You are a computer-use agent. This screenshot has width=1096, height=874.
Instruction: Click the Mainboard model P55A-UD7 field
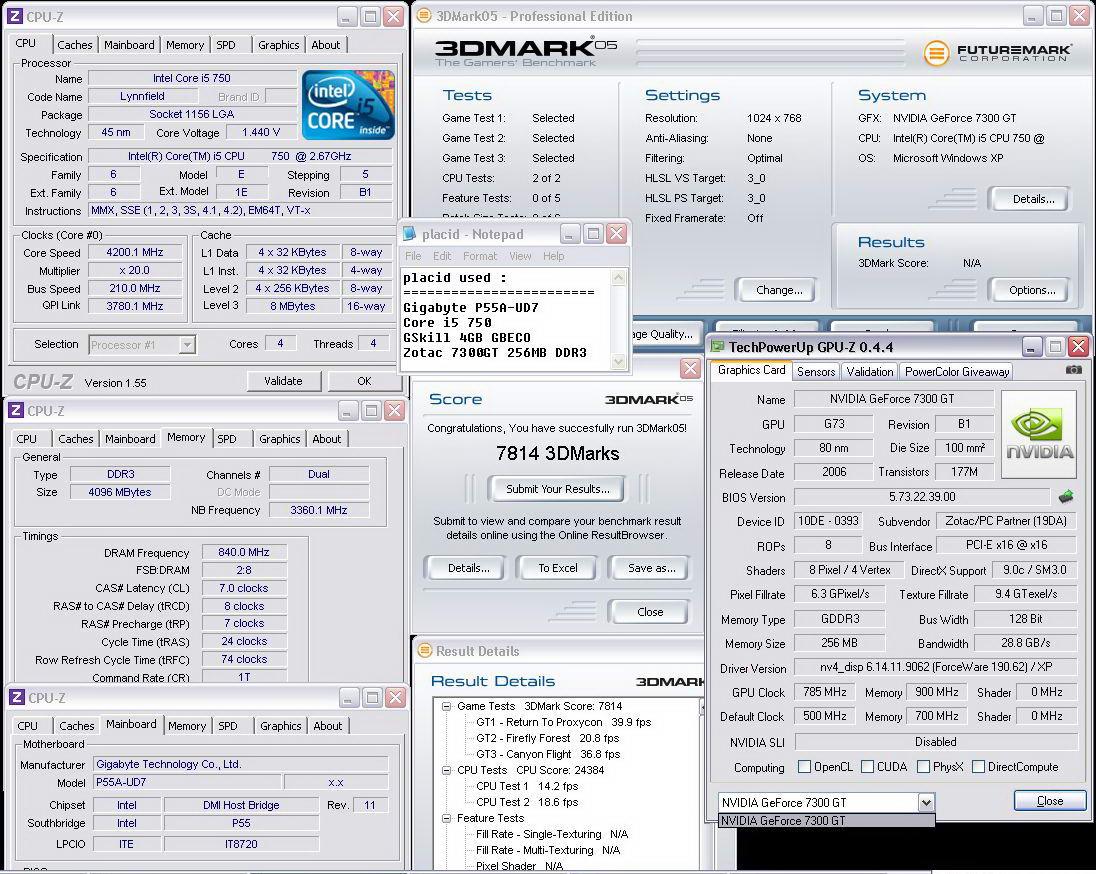pos(187,782)
